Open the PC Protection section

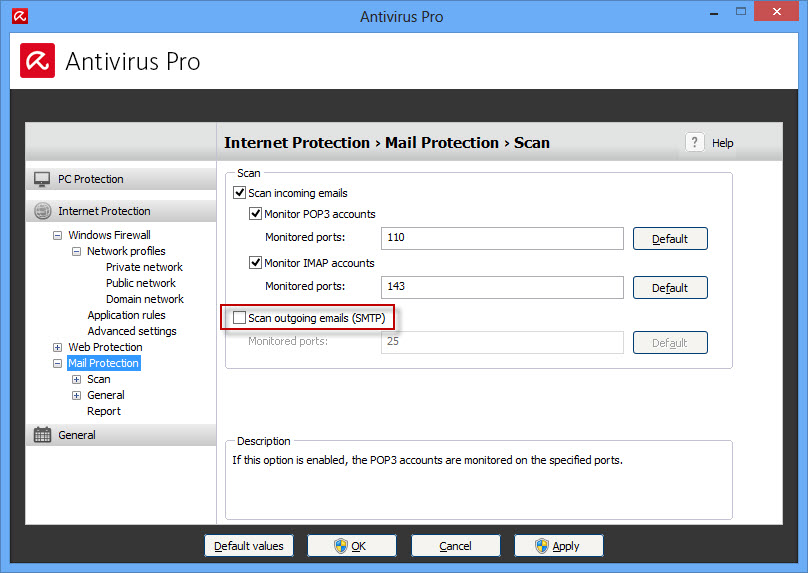[x=121, y=179]
